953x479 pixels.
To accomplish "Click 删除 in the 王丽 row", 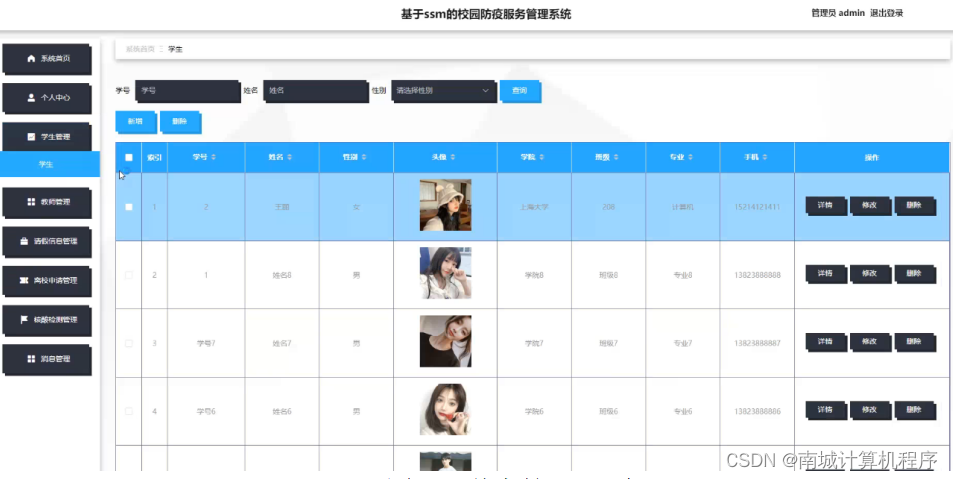I will pos(914,205).
